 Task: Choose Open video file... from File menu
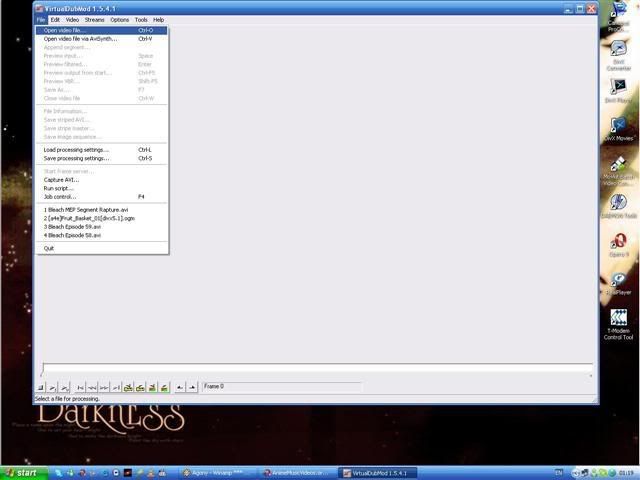tap(102, 30)
